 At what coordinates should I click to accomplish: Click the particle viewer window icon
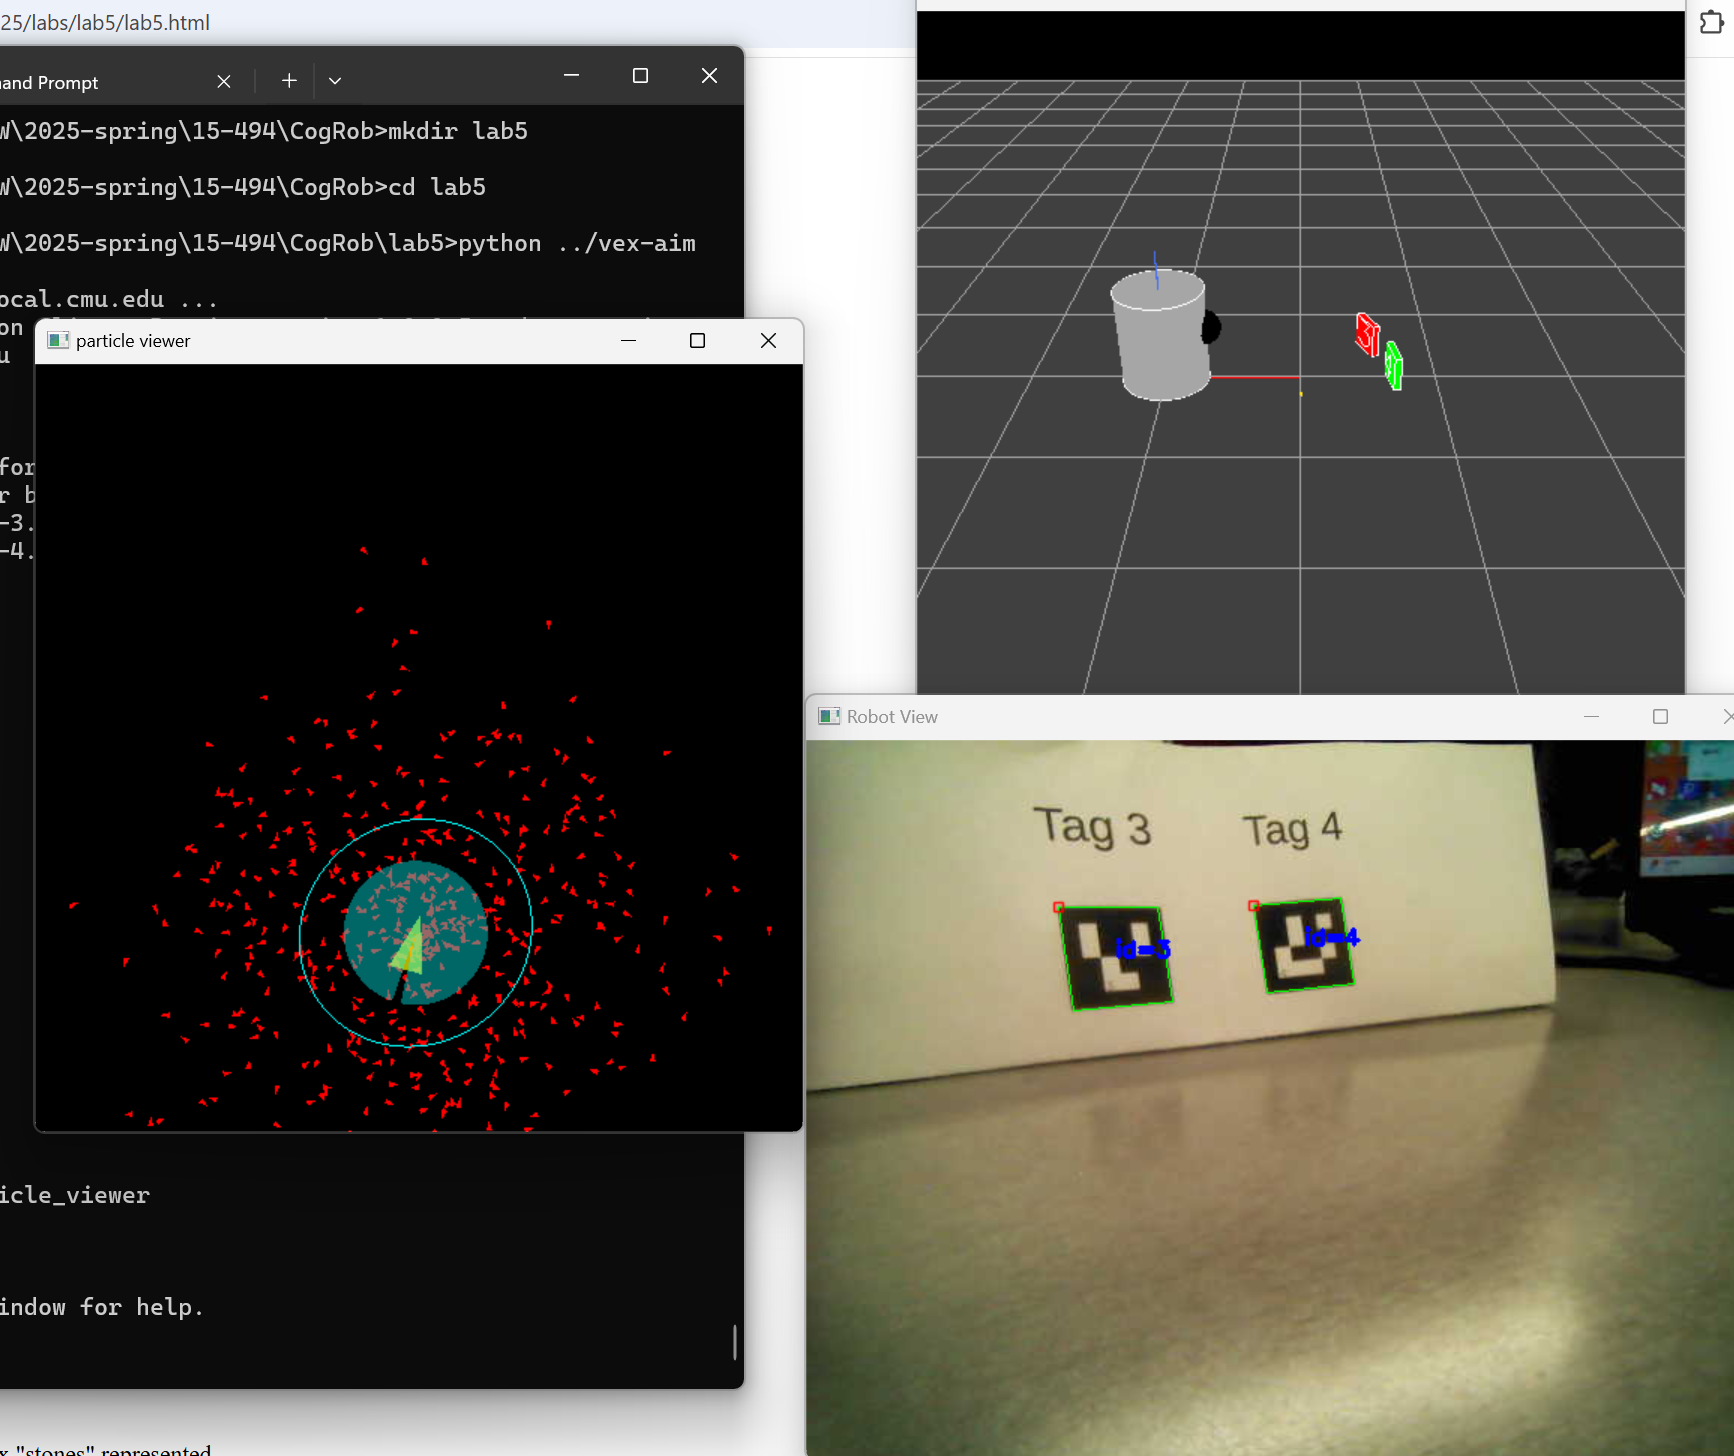click(x=58, y=341)
